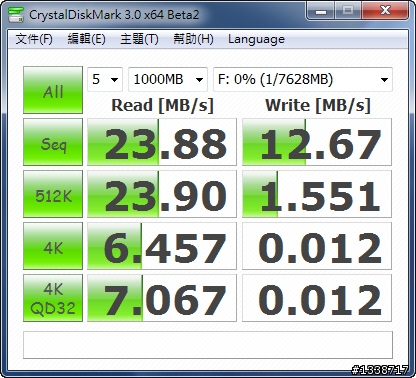This screenshot has height=378, width=416.
Task: Open the 文件(F) menu
Action: [x=34, y=39]
